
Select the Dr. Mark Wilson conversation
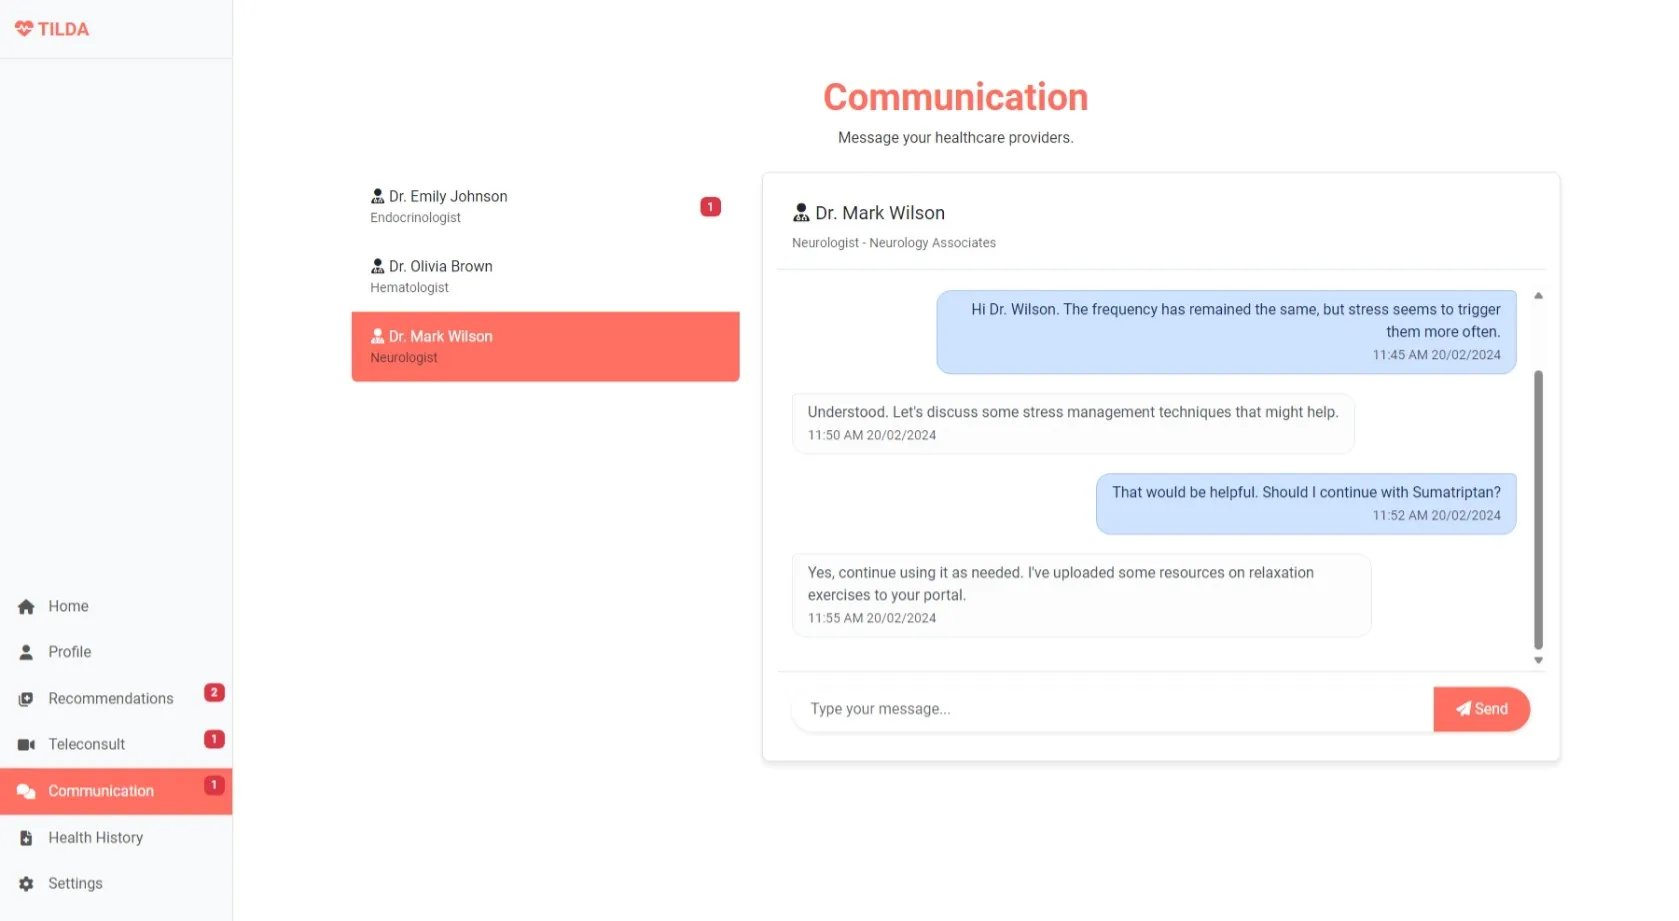click(545, 347)
